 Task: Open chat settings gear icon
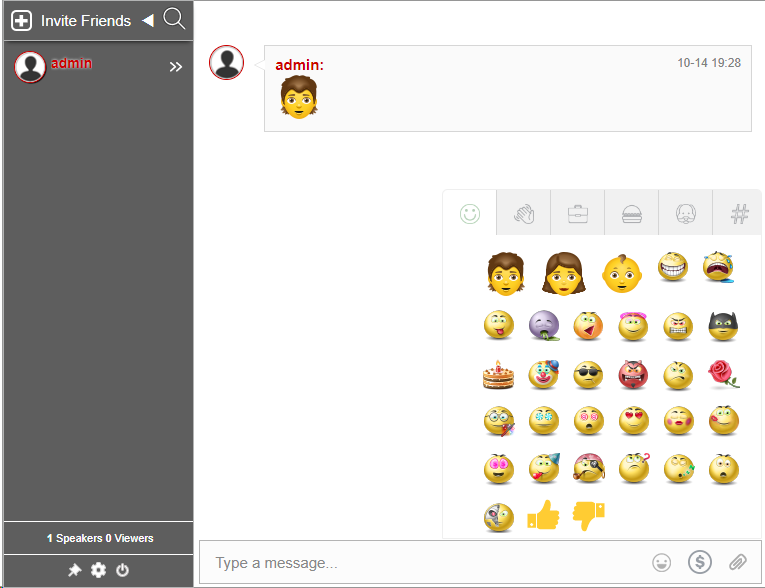[x=98, y=570]
